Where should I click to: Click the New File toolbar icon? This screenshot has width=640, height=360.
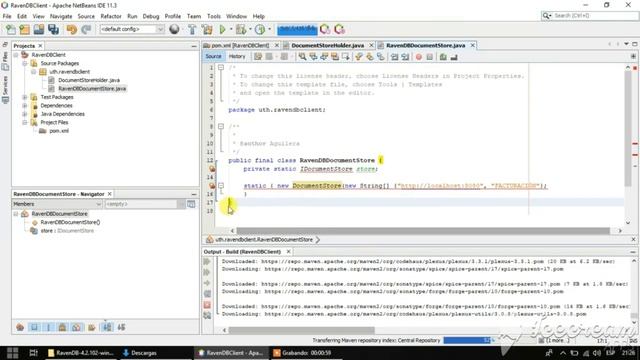[x=11, y=29]
